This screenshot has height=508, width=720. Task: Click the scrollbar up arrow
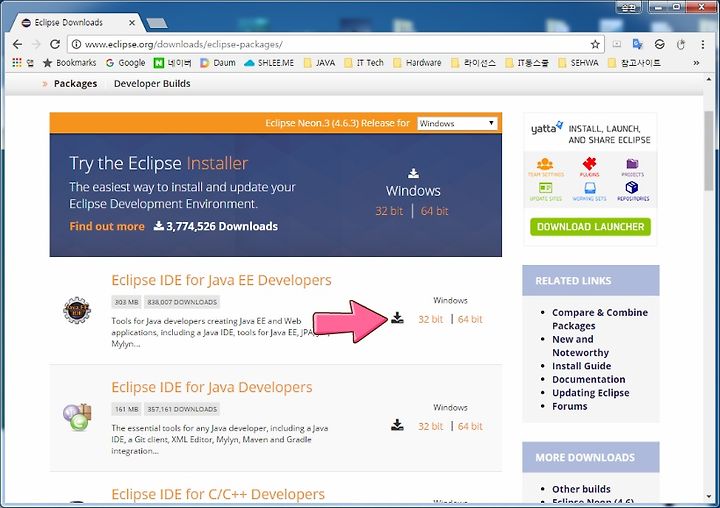pyautogui.click(x=709, y=79)
